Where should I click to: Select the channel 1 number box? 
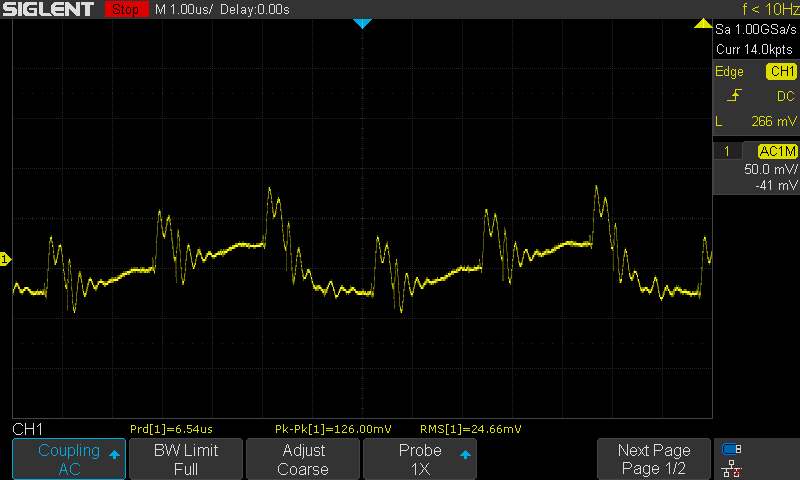point(727,151)
